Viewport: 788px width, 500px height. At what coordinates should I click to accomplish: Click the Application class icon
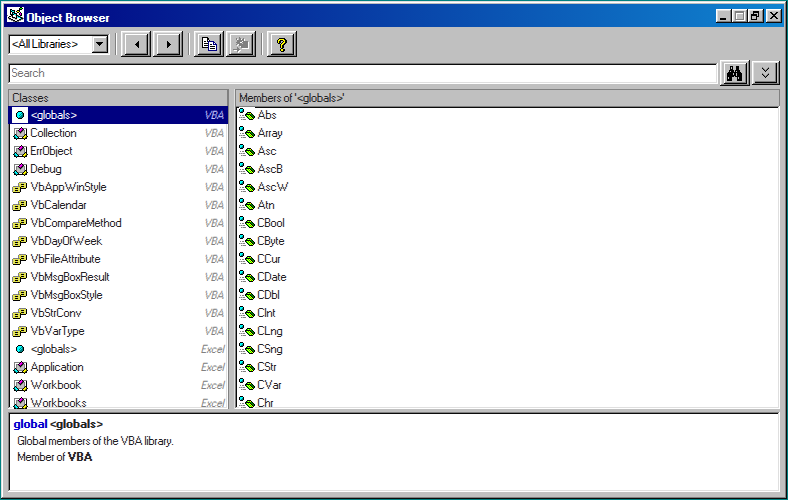20,367
